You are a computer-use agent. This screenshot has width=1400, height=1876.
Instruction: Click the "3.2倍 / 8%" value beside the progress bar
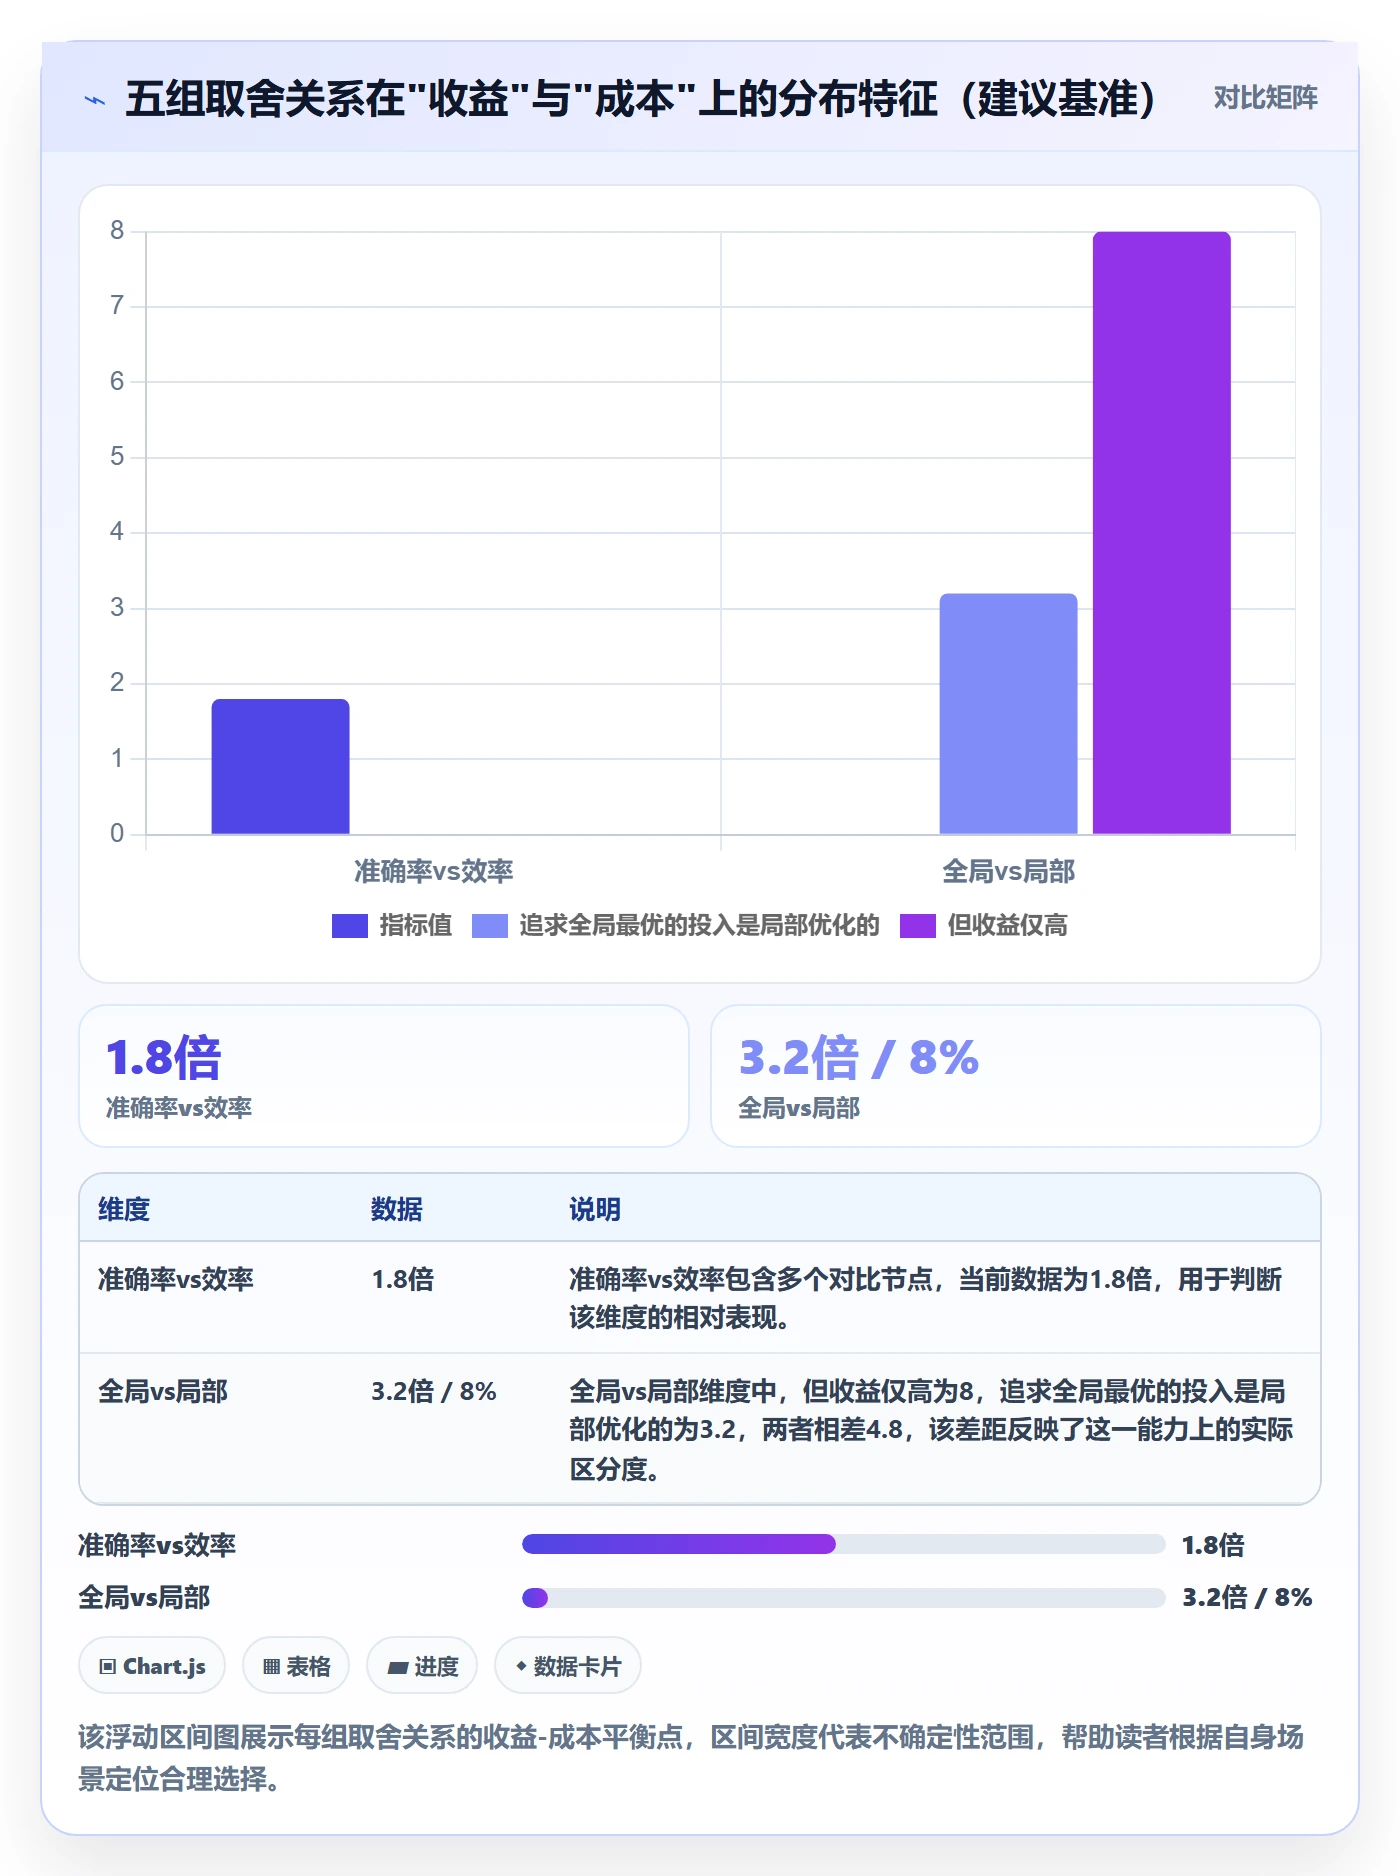coord(1247,1597)
